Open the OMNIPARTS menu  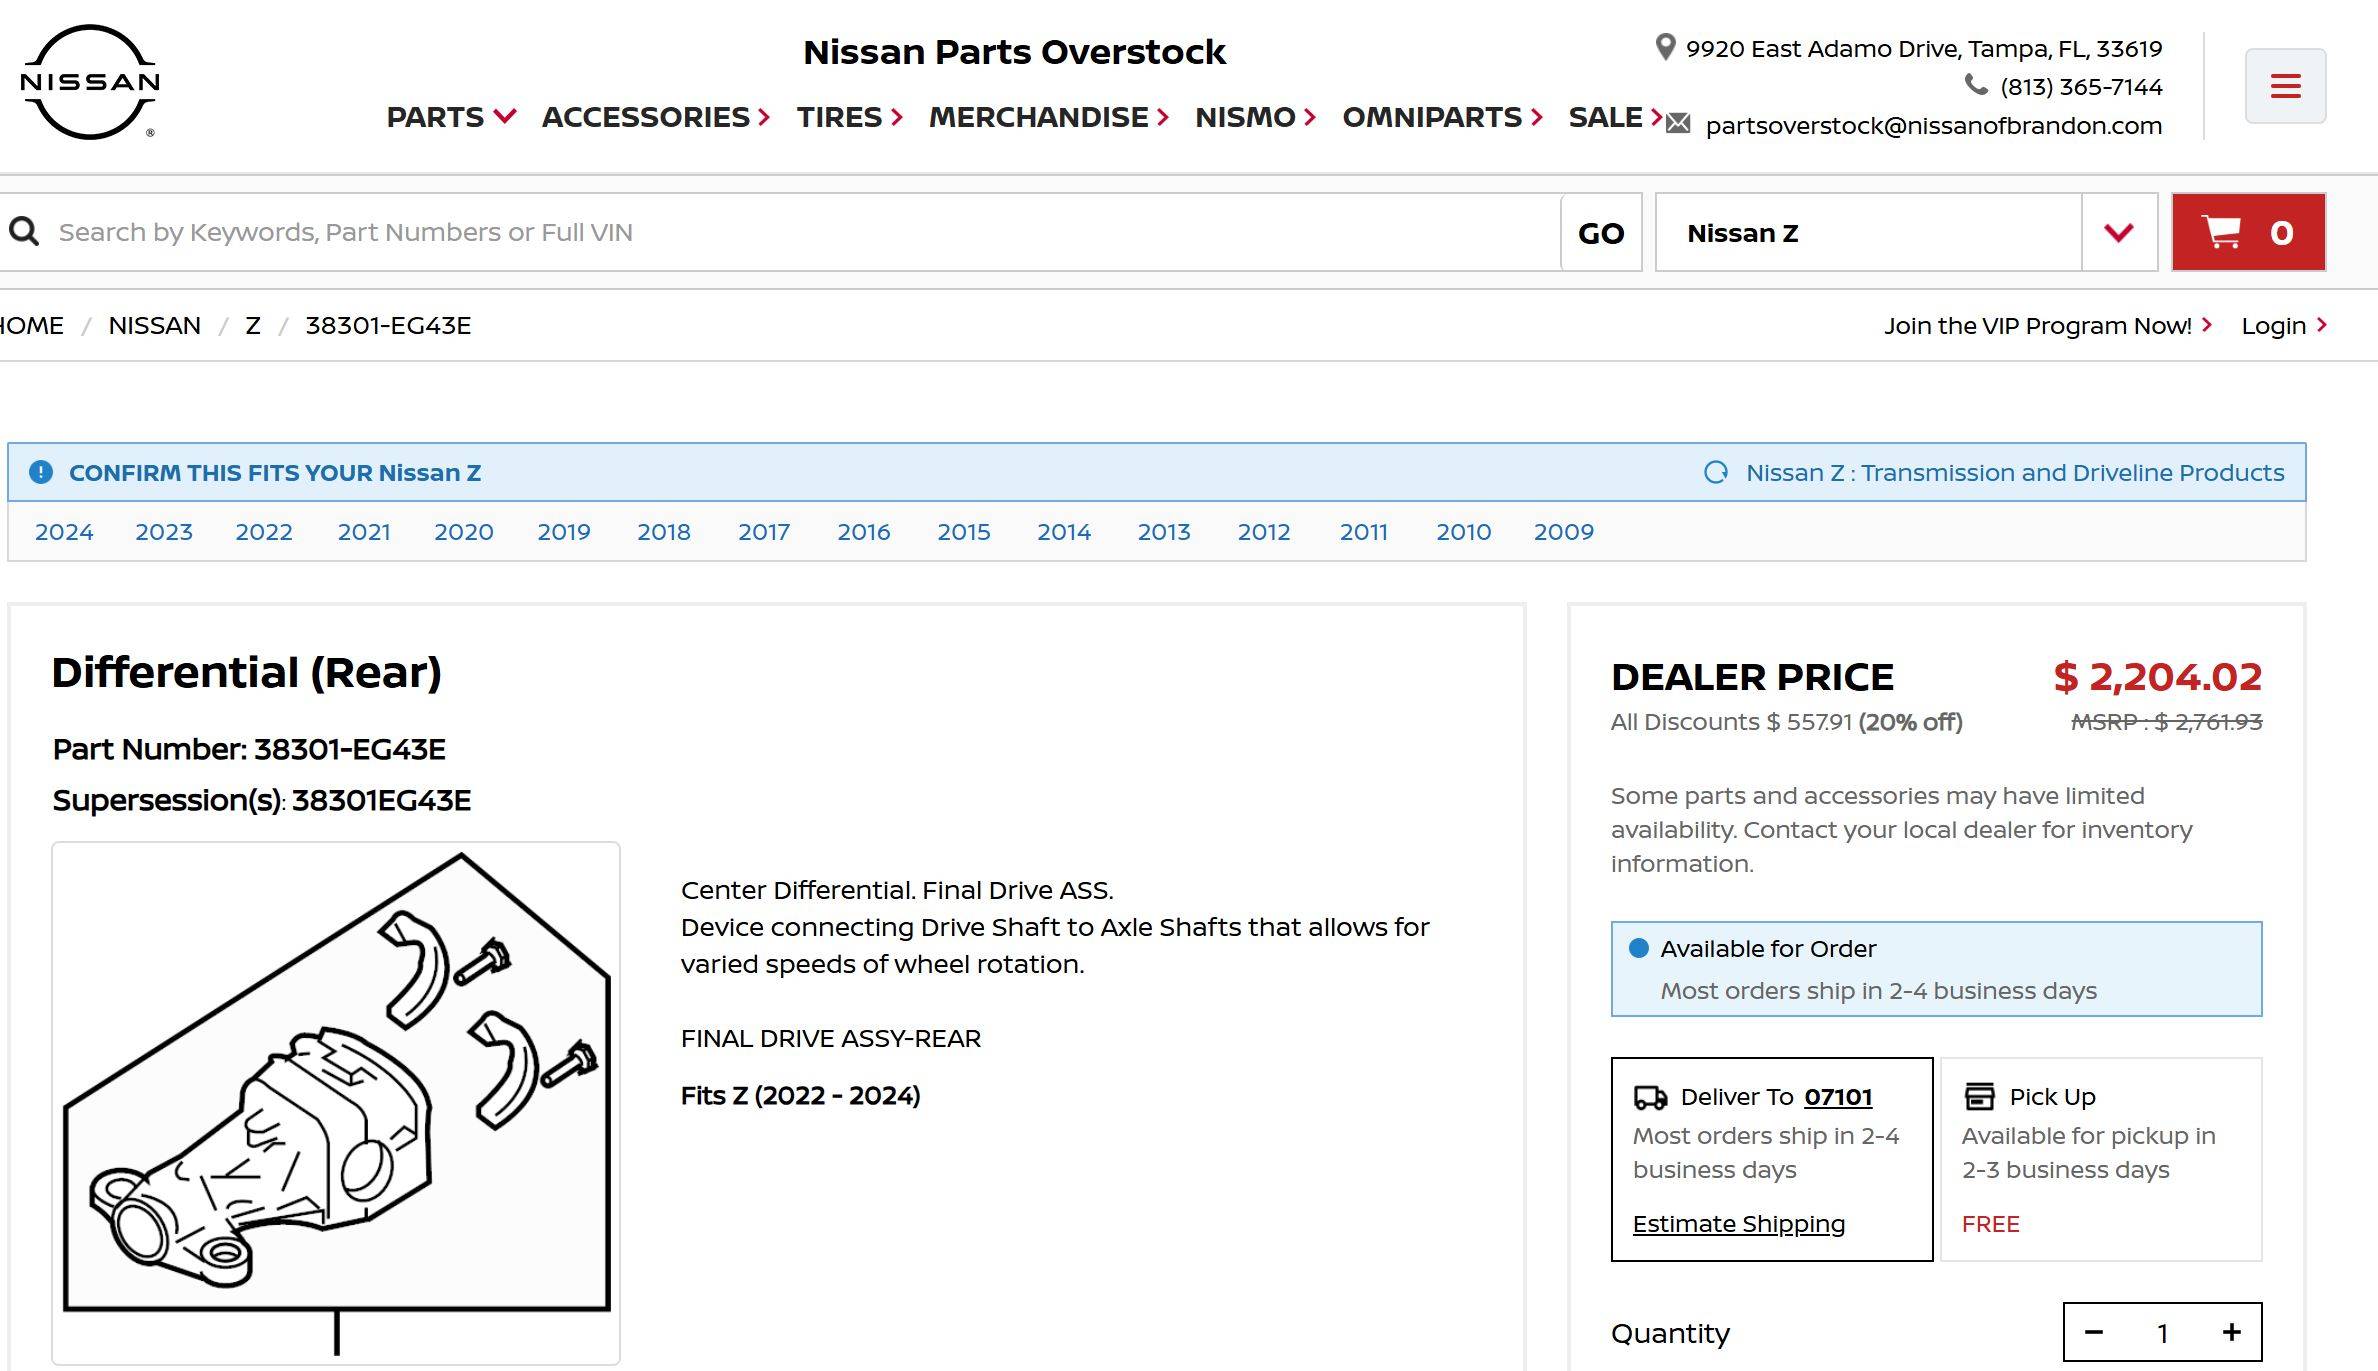1442,117
